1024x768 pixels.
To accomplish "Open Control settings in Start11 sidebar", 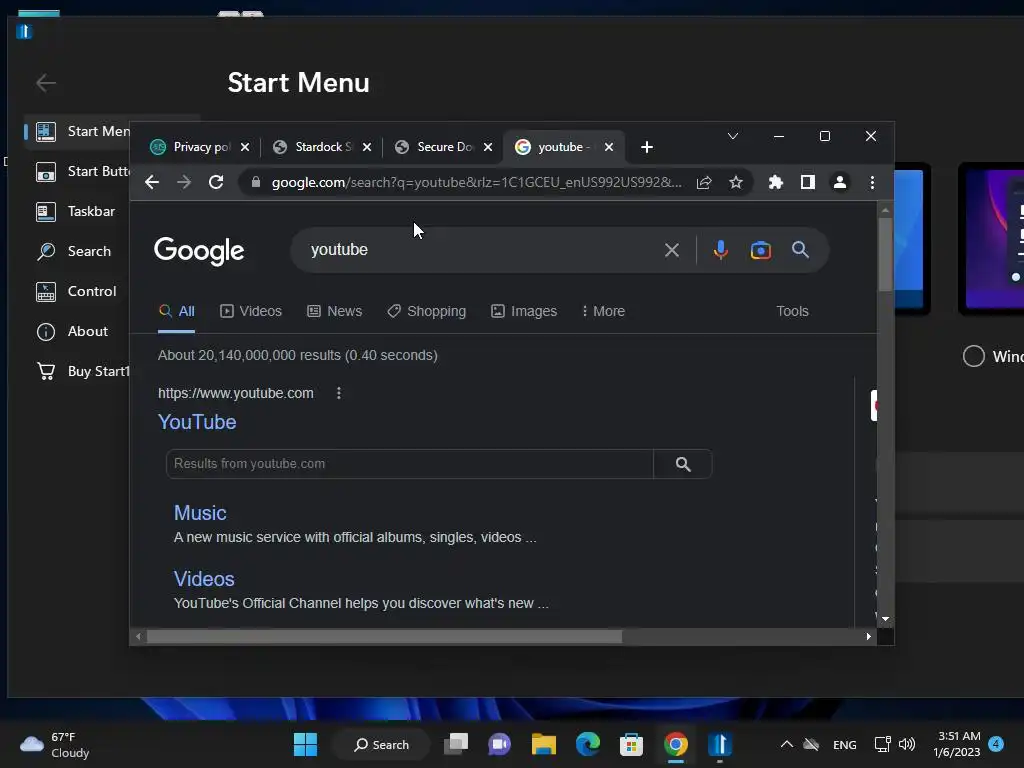I will tap(77, 291).
